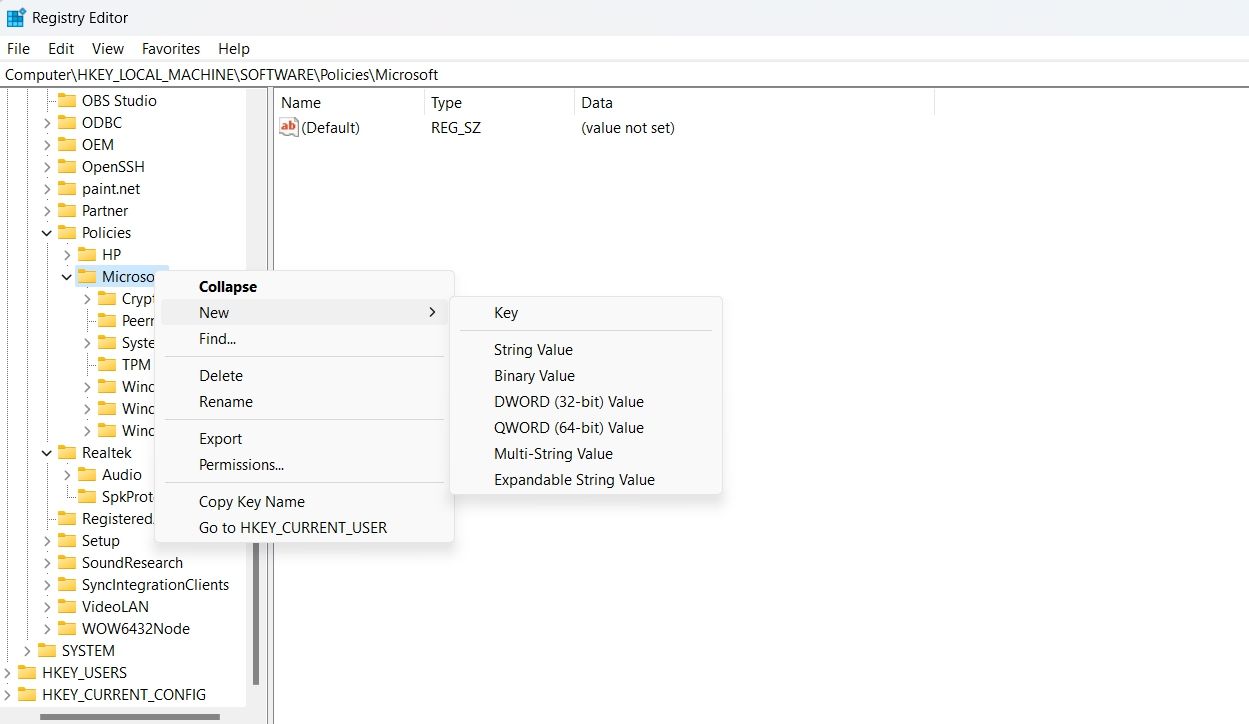
Task: Select the SoundResearch folder icon
Action: click(x=67, y=562)
